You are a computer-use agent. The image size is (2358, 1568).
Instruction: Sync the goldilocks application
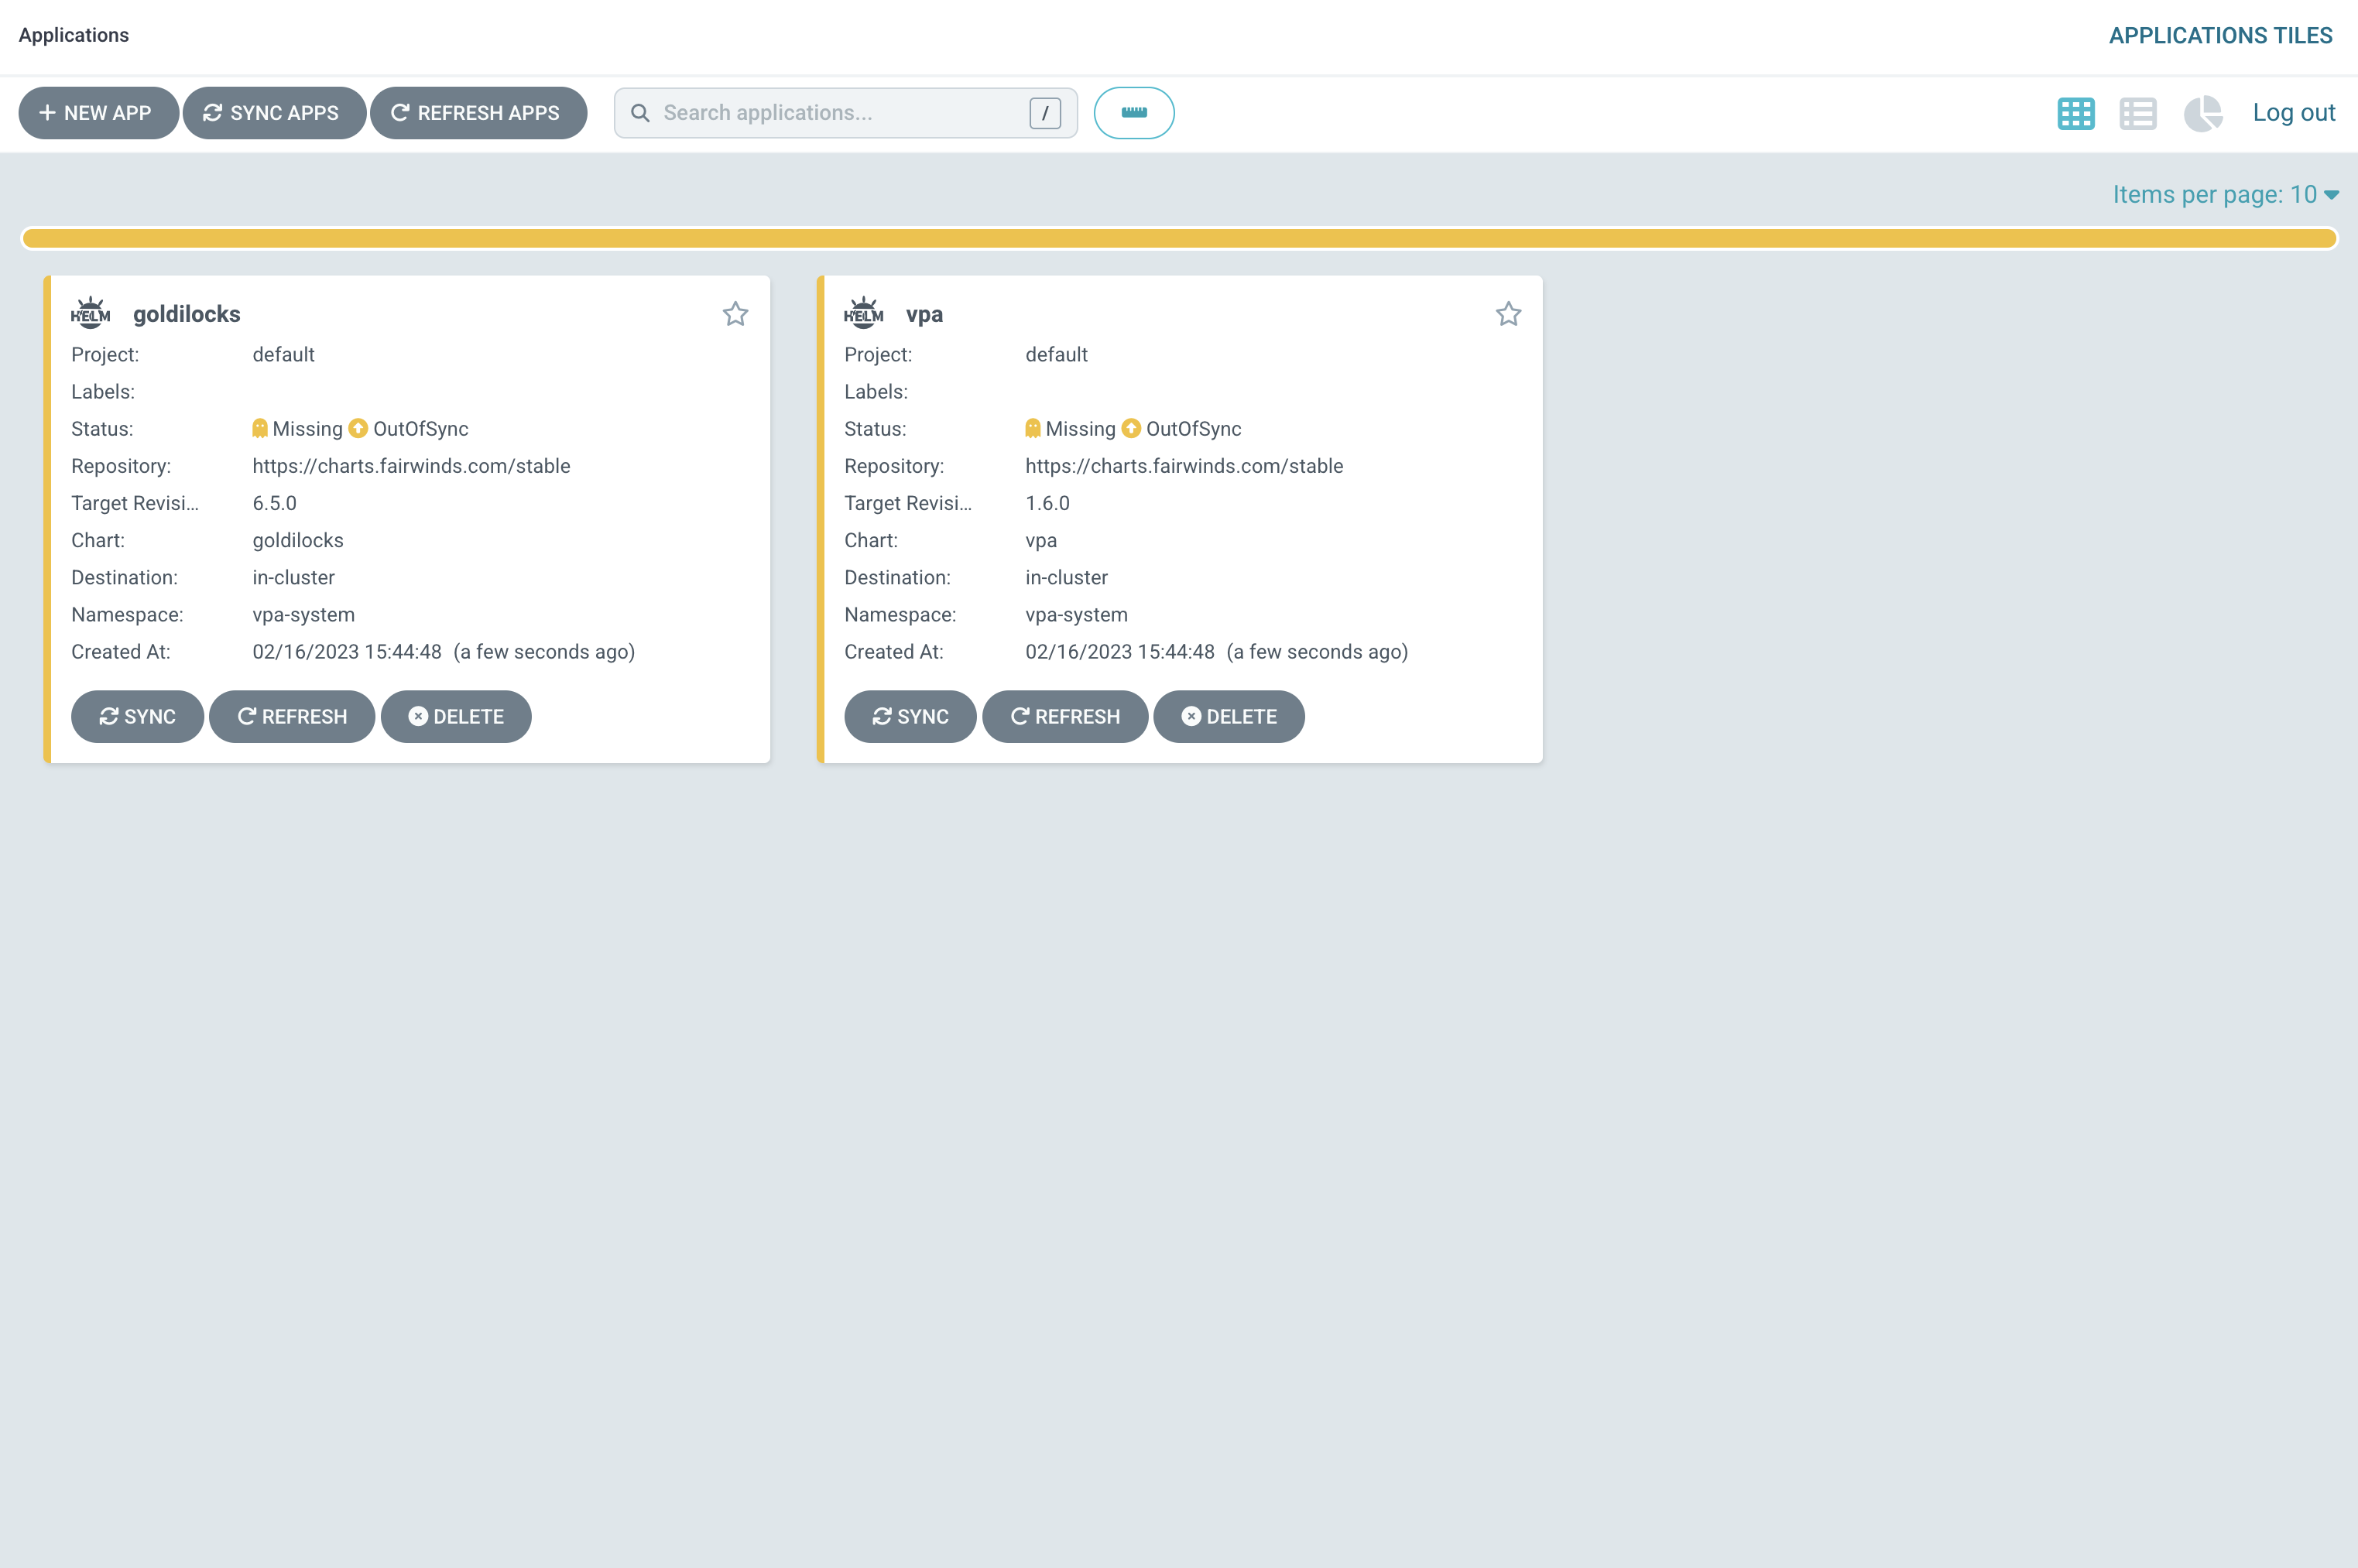(137, 716)
